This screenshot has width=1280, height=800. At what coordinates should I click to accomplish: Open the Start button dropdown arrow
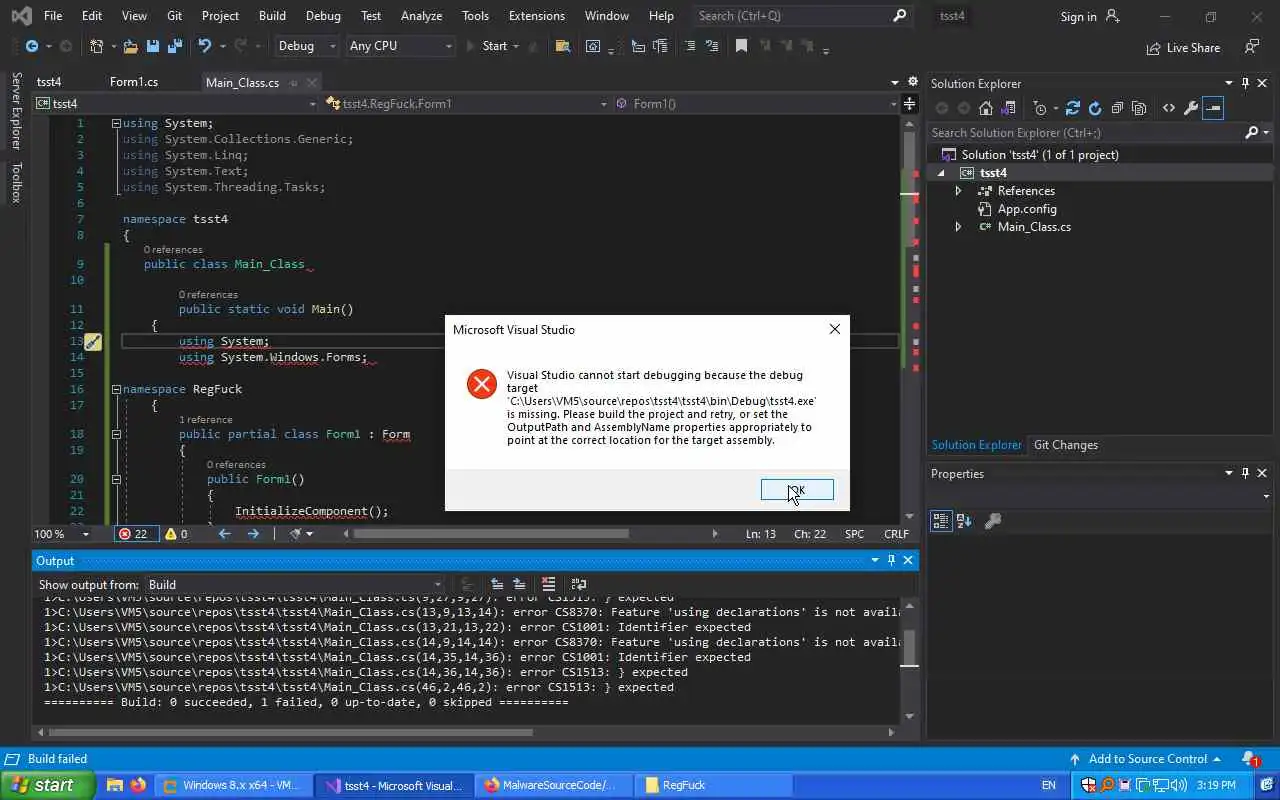point(516,46)
